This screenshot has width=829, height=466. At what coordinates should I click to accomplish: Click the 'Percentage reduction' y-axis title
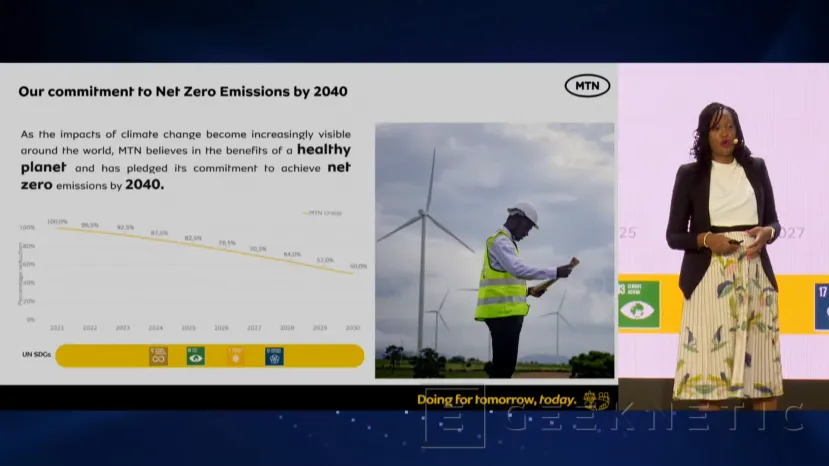click(x=20, y=273)
